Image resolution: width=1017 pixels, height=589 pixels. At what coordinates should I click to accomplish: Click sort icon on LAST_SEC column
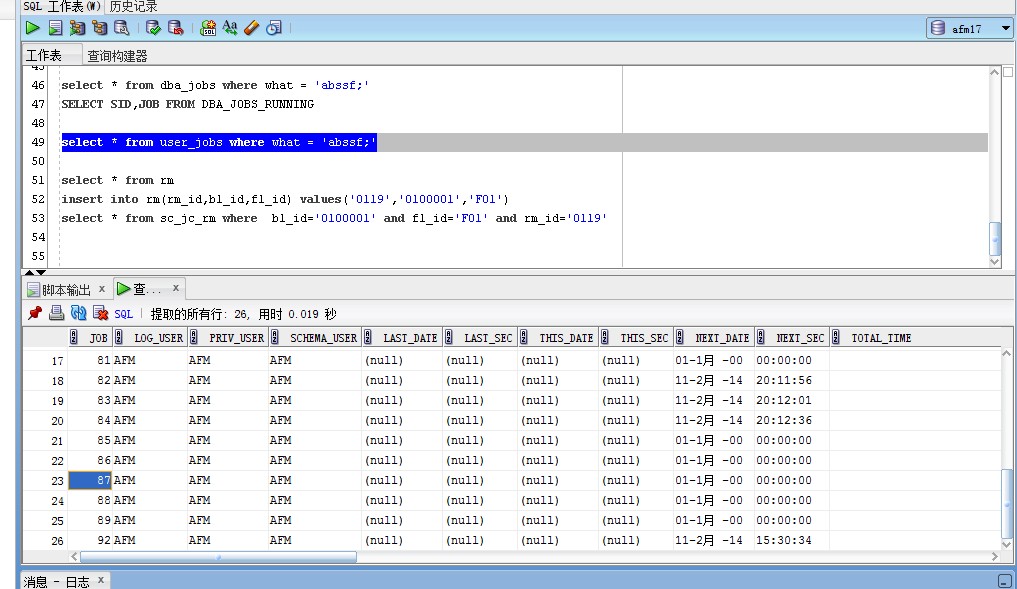pyautogui.click(x=449, y=337)
